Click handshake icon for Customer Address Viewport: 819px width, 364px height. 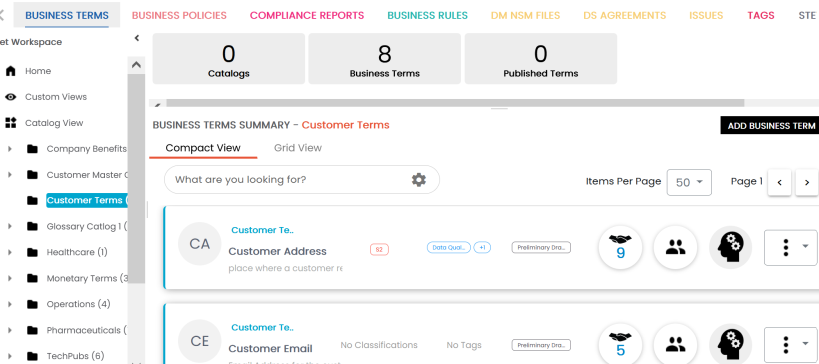(621, 248)
